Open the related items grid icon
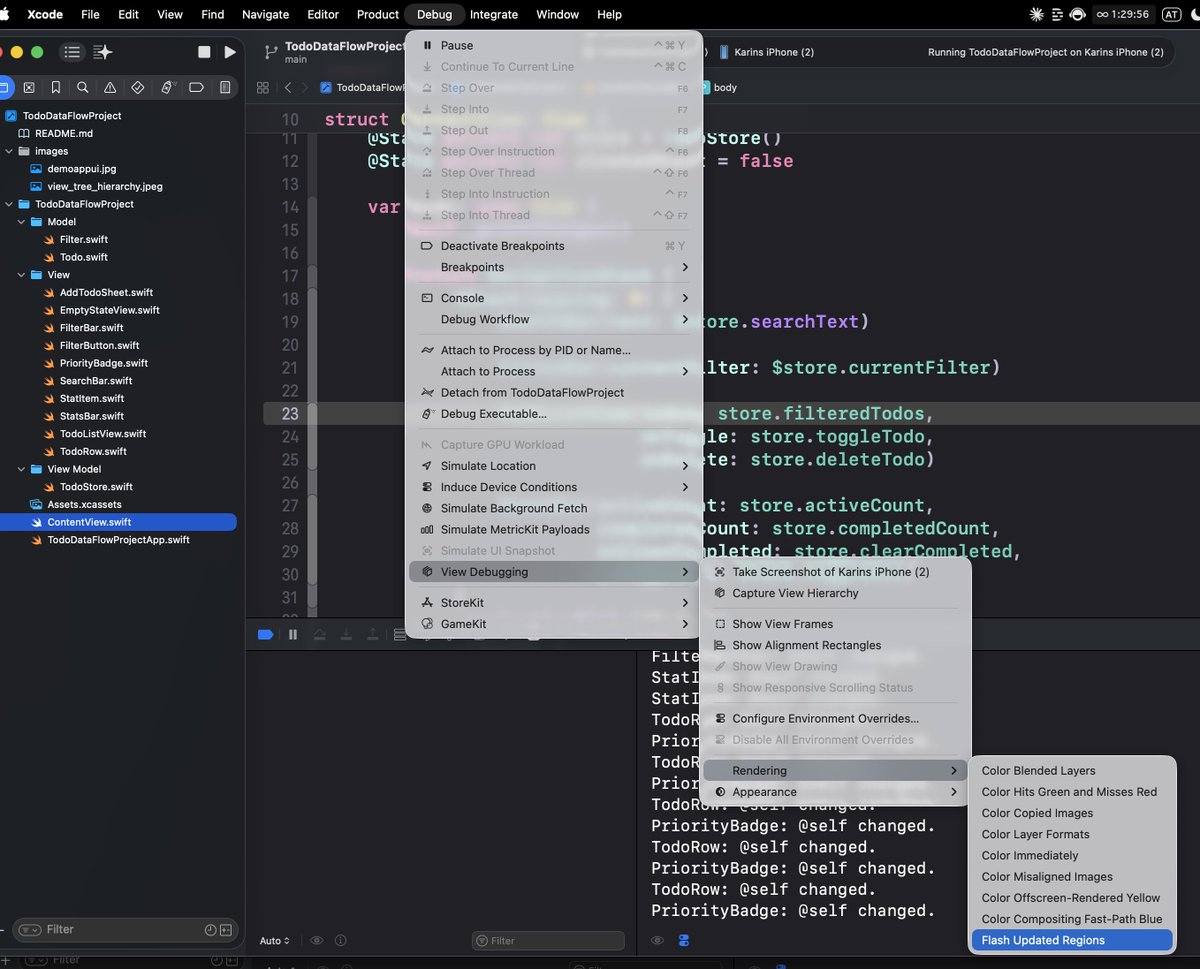The height and width of the screenshot is (969, 1200). (262, 88)
